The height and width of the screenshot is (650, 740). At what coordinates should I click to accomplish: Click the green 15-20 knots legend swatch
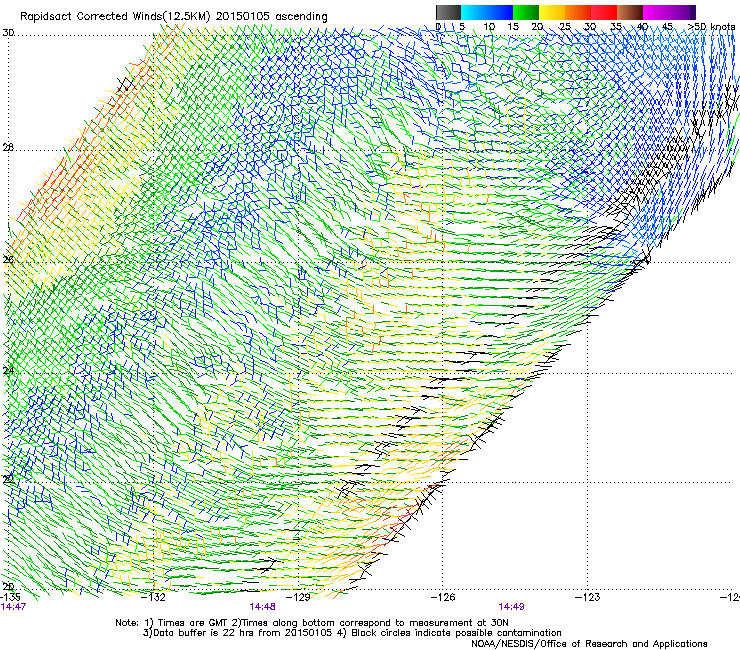click(x=526, y=12)
